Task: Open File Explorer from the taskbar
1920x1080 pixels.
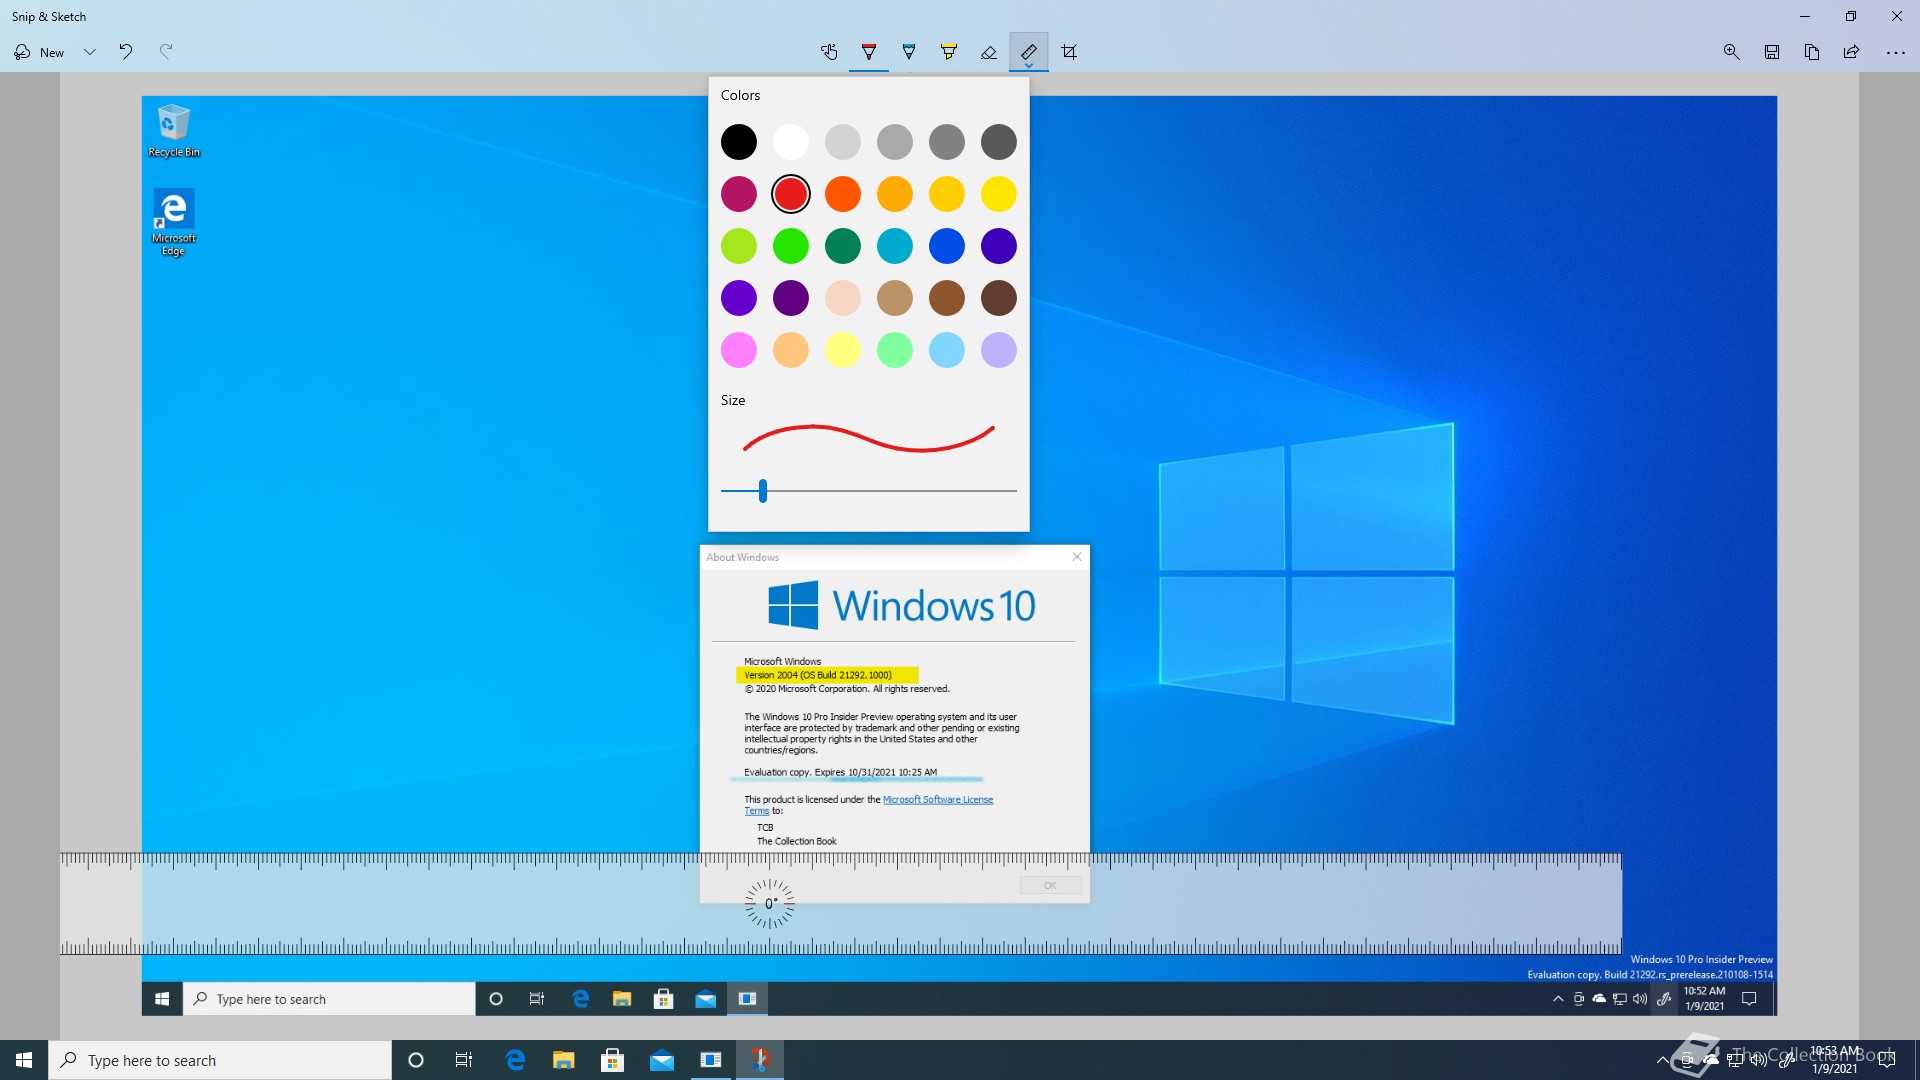Action: [x=564, y=1060]
